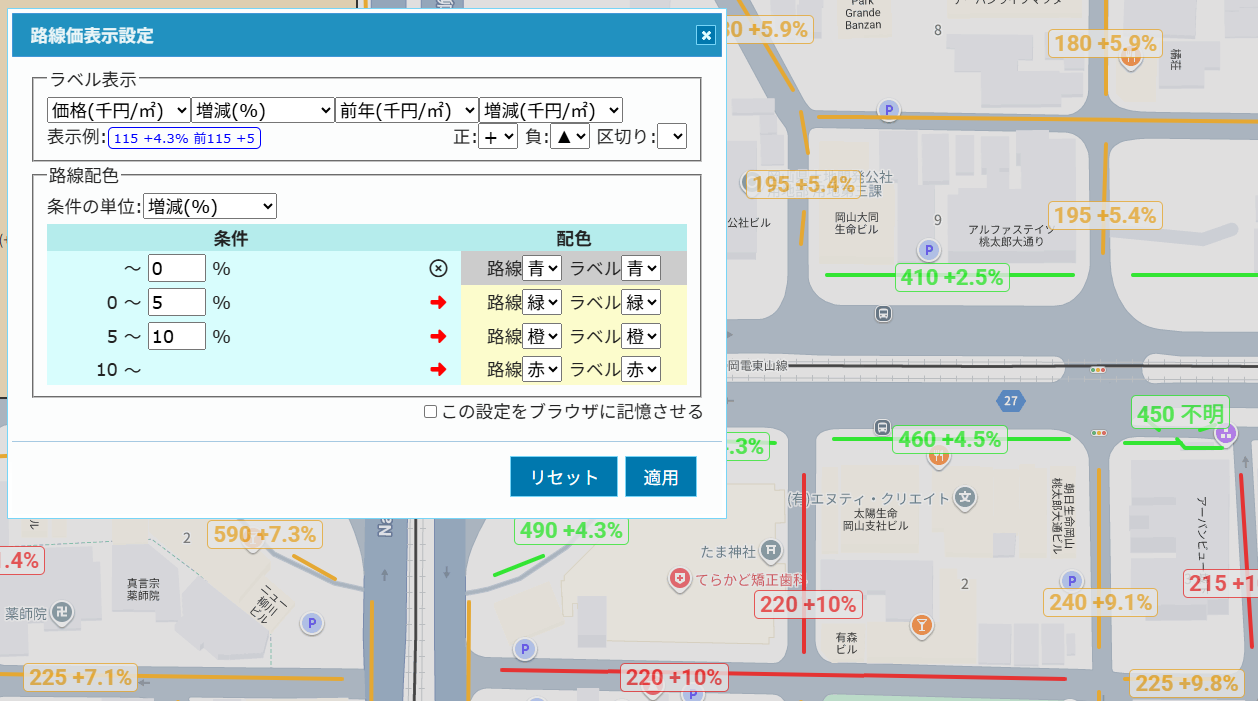Image resolution: width=1258 pixels, height=701 pixels.
Task: Close the 路線価表示設定 dialog
Action: point(706,35)
